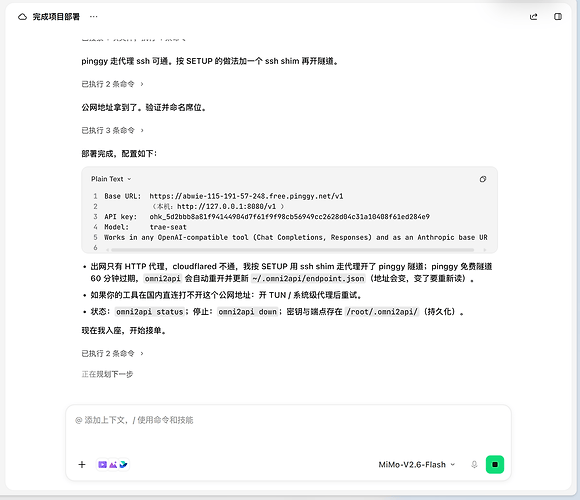
Task: Expand the 已执行 3 条命令 entry
Action: tap(112, 130)
